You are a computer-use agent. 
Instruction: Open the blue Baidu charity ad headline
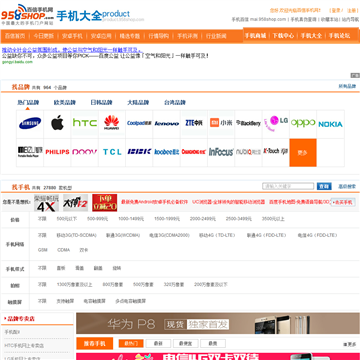pyautogui.click(x=72, y=50)
